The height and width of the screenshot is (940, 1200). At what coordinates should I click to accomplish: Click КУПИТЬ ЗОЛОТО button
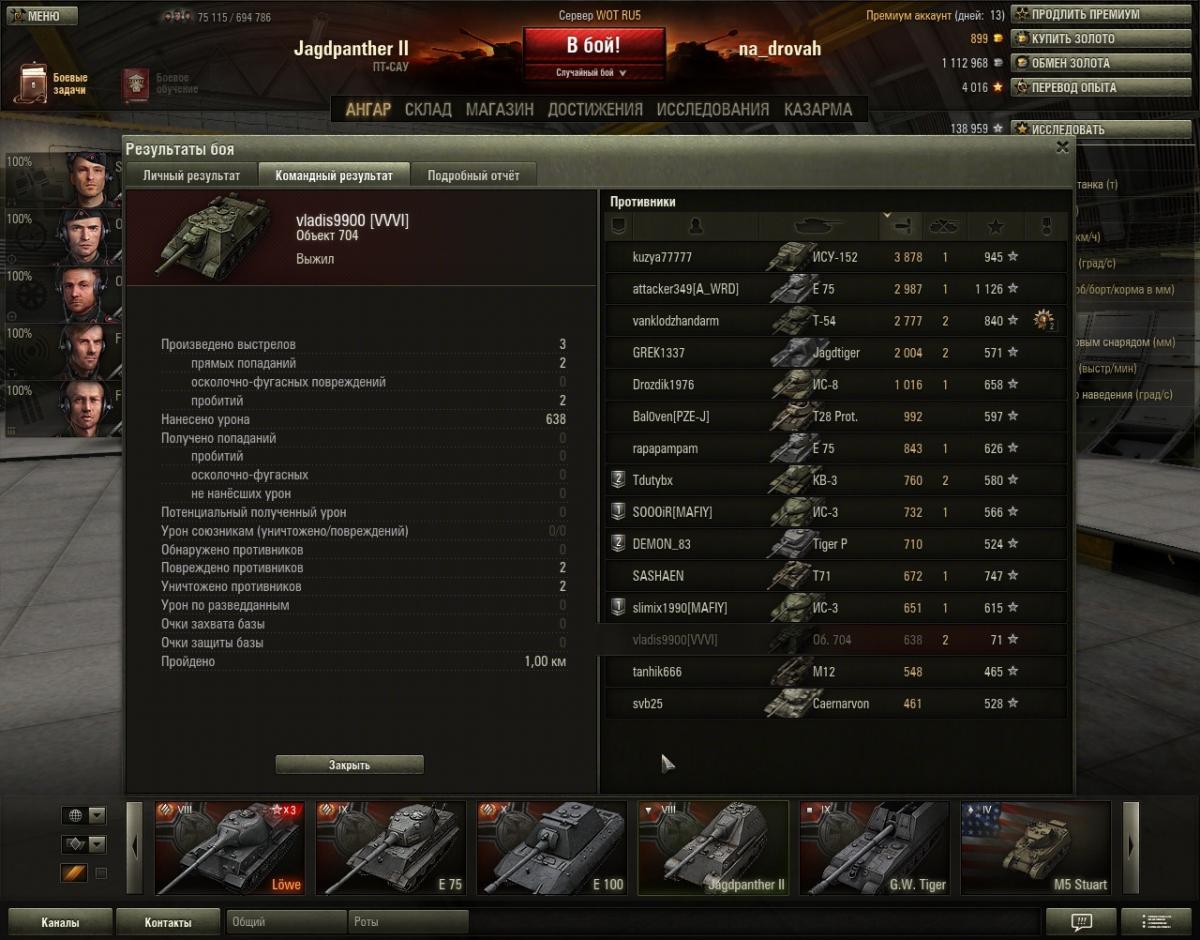click(1102, 38)
